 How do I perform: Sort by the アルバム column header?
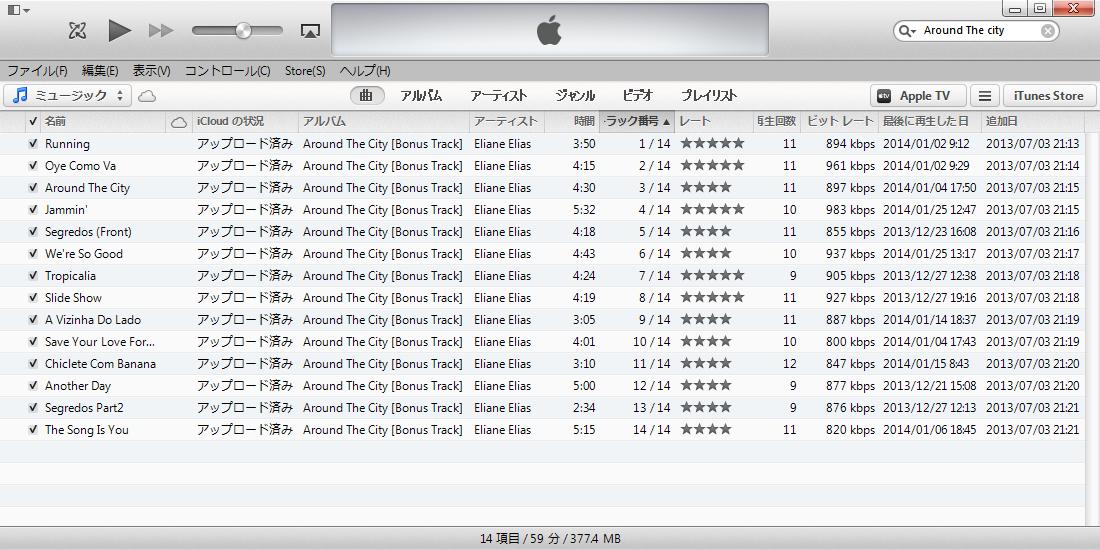pyautogui.click(x=384, y=121)
